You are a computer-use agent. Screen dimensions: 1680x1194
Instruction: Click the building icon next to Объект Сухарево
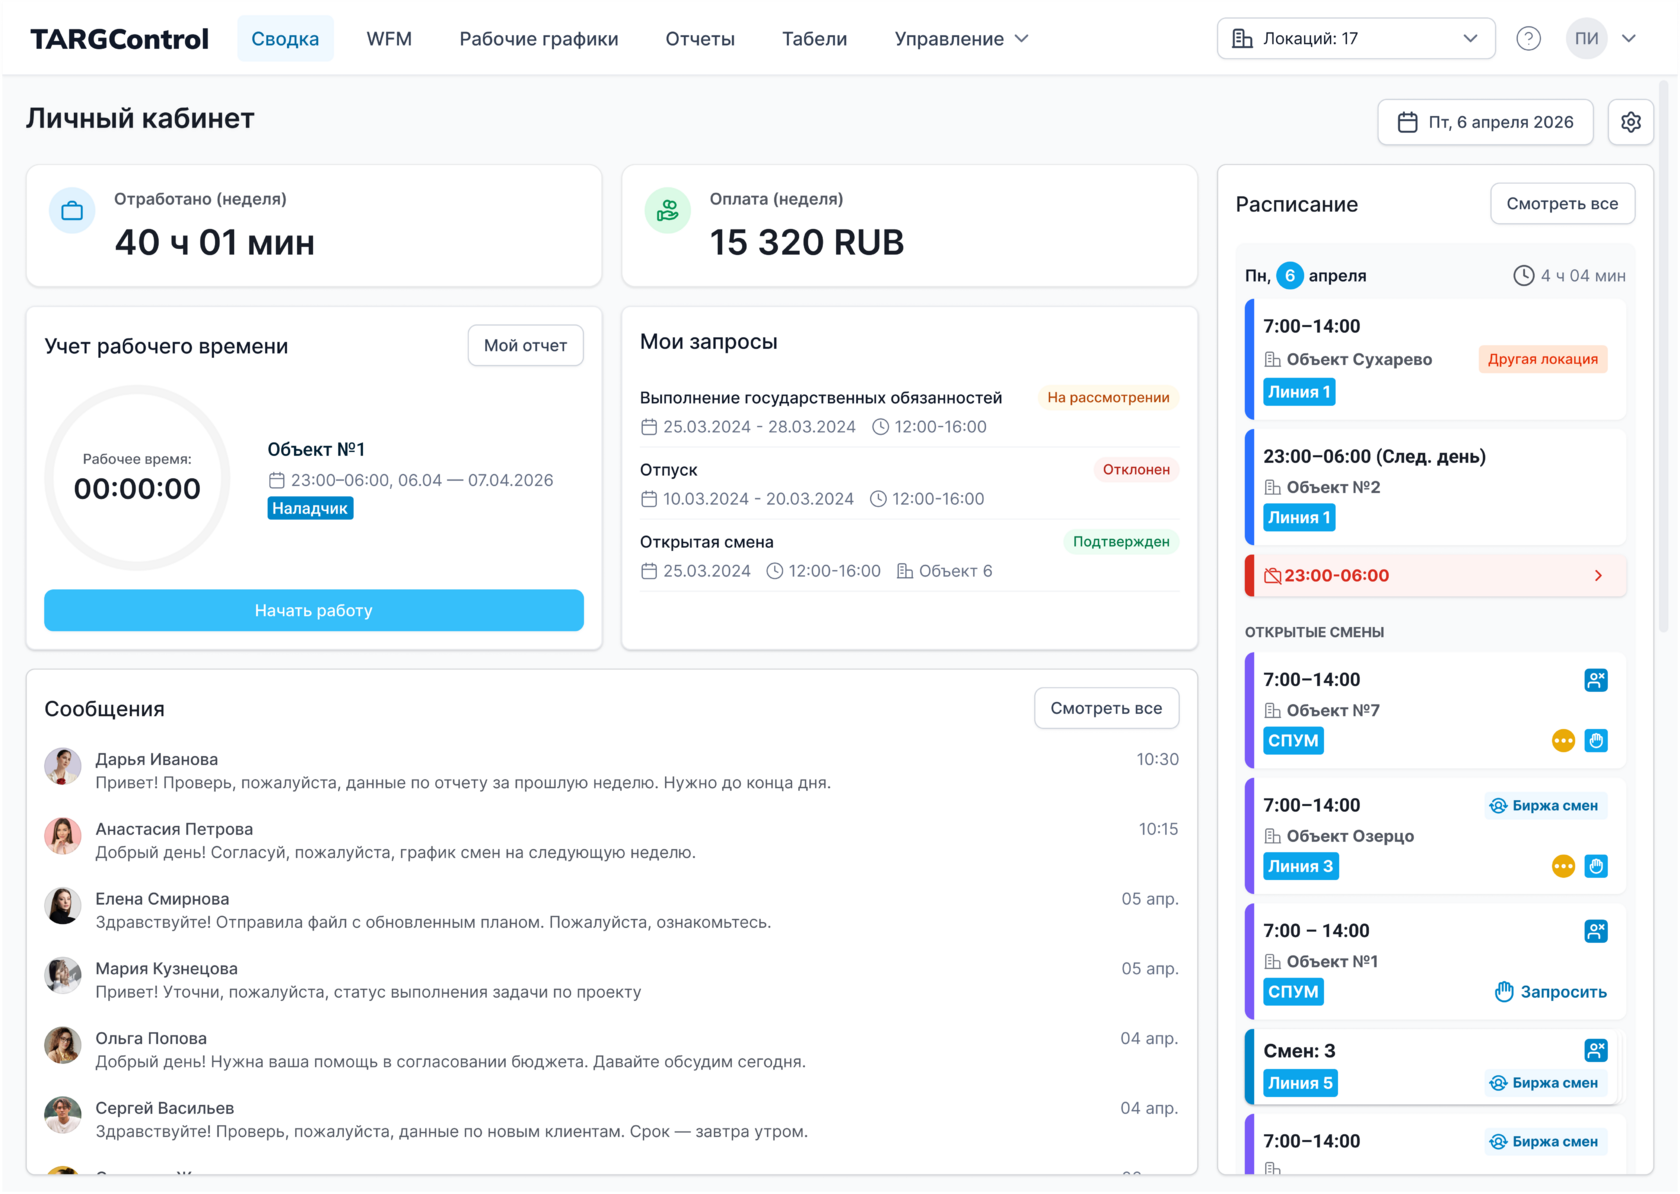pyautogui.click(x=1272, y=360)
